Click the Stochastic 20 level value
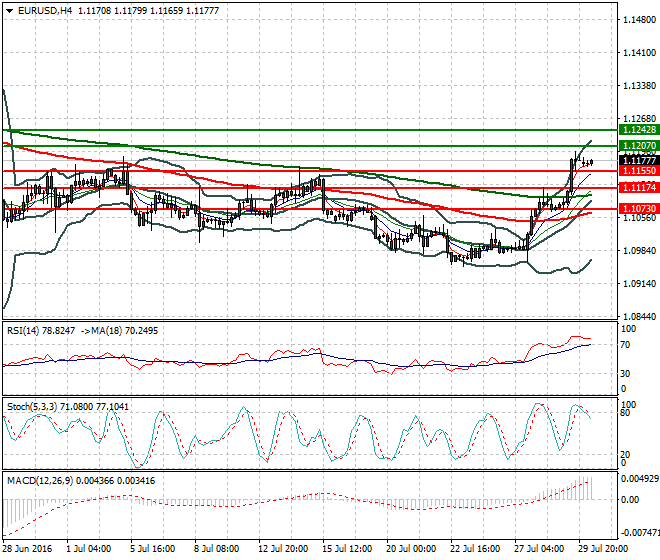 (x=626, y=454)
